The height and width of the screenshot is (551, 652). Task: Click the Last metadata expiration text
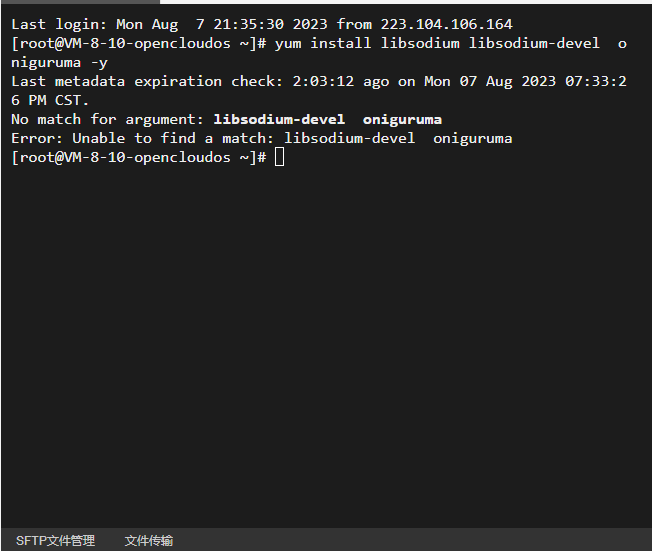116,81
